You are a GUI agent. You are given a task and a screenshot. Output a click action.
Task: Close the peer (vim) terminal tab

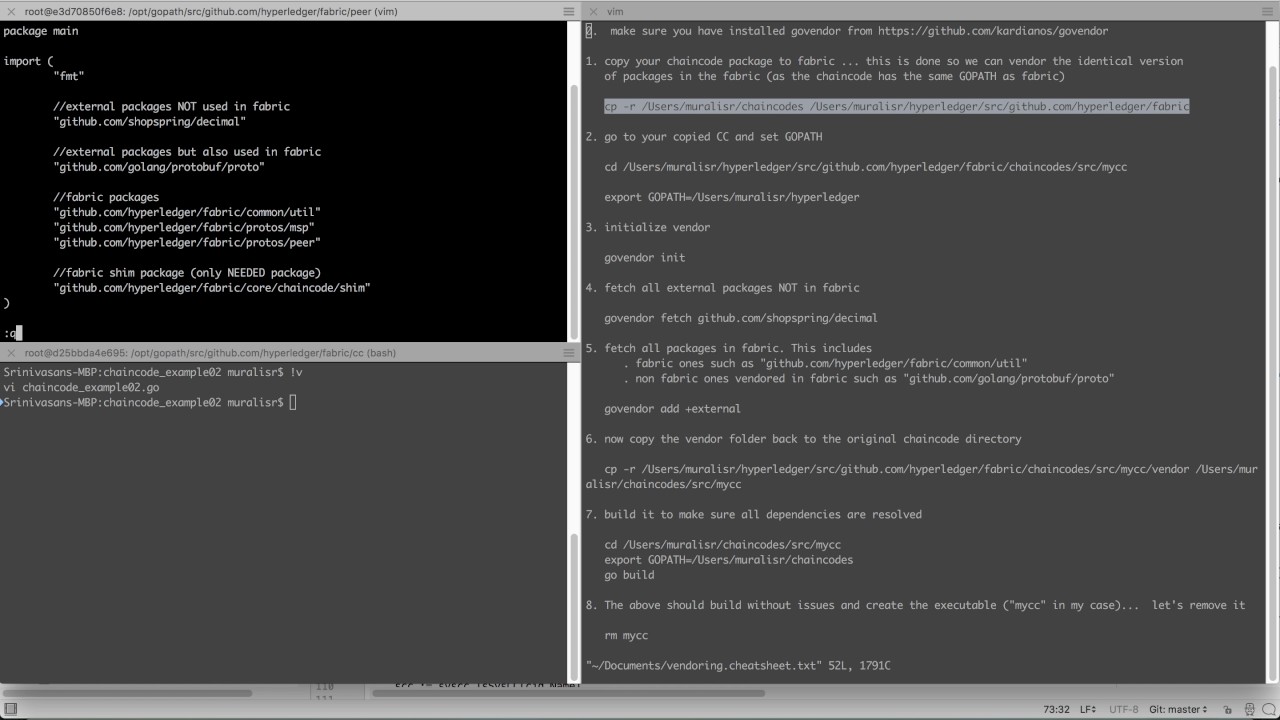pyautogui.click(x=10, y=10)
